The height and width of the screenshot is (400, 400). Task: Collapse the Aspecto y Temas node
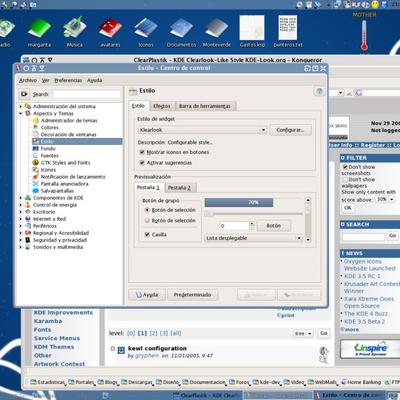pos(21,113)
